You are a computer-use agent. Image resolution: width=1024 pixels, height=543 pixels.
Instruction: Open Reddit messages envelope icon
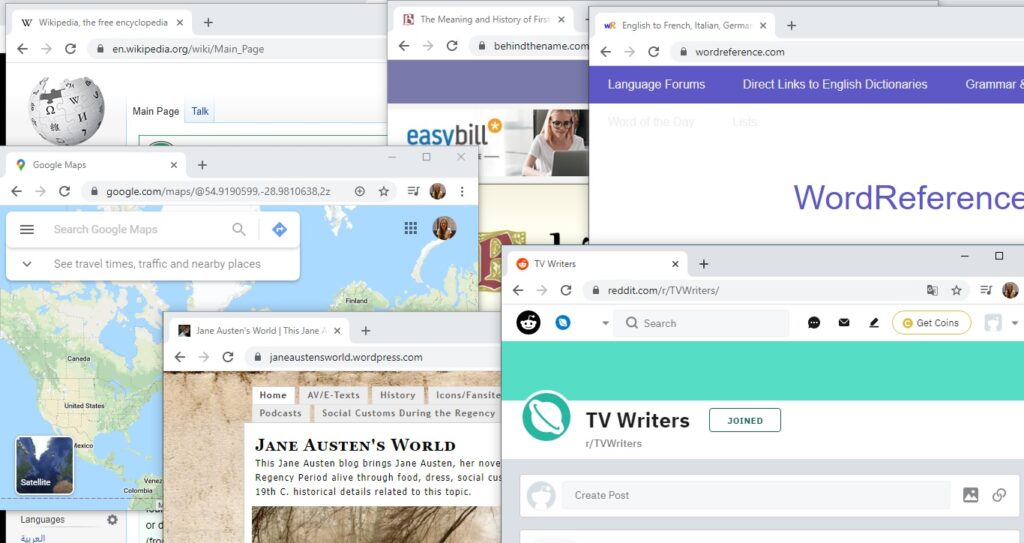coord(844,323)
